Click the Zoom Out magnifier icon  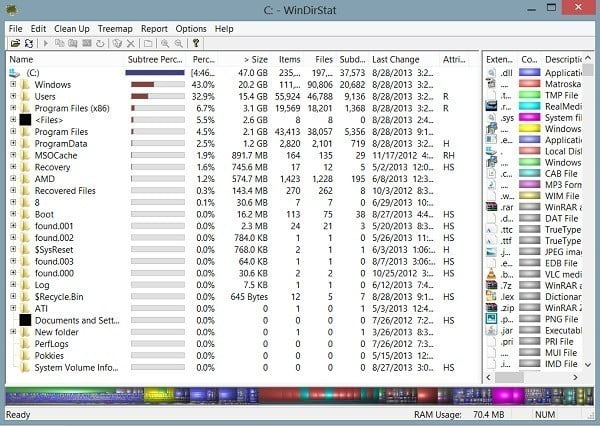[x=179, y=44]
